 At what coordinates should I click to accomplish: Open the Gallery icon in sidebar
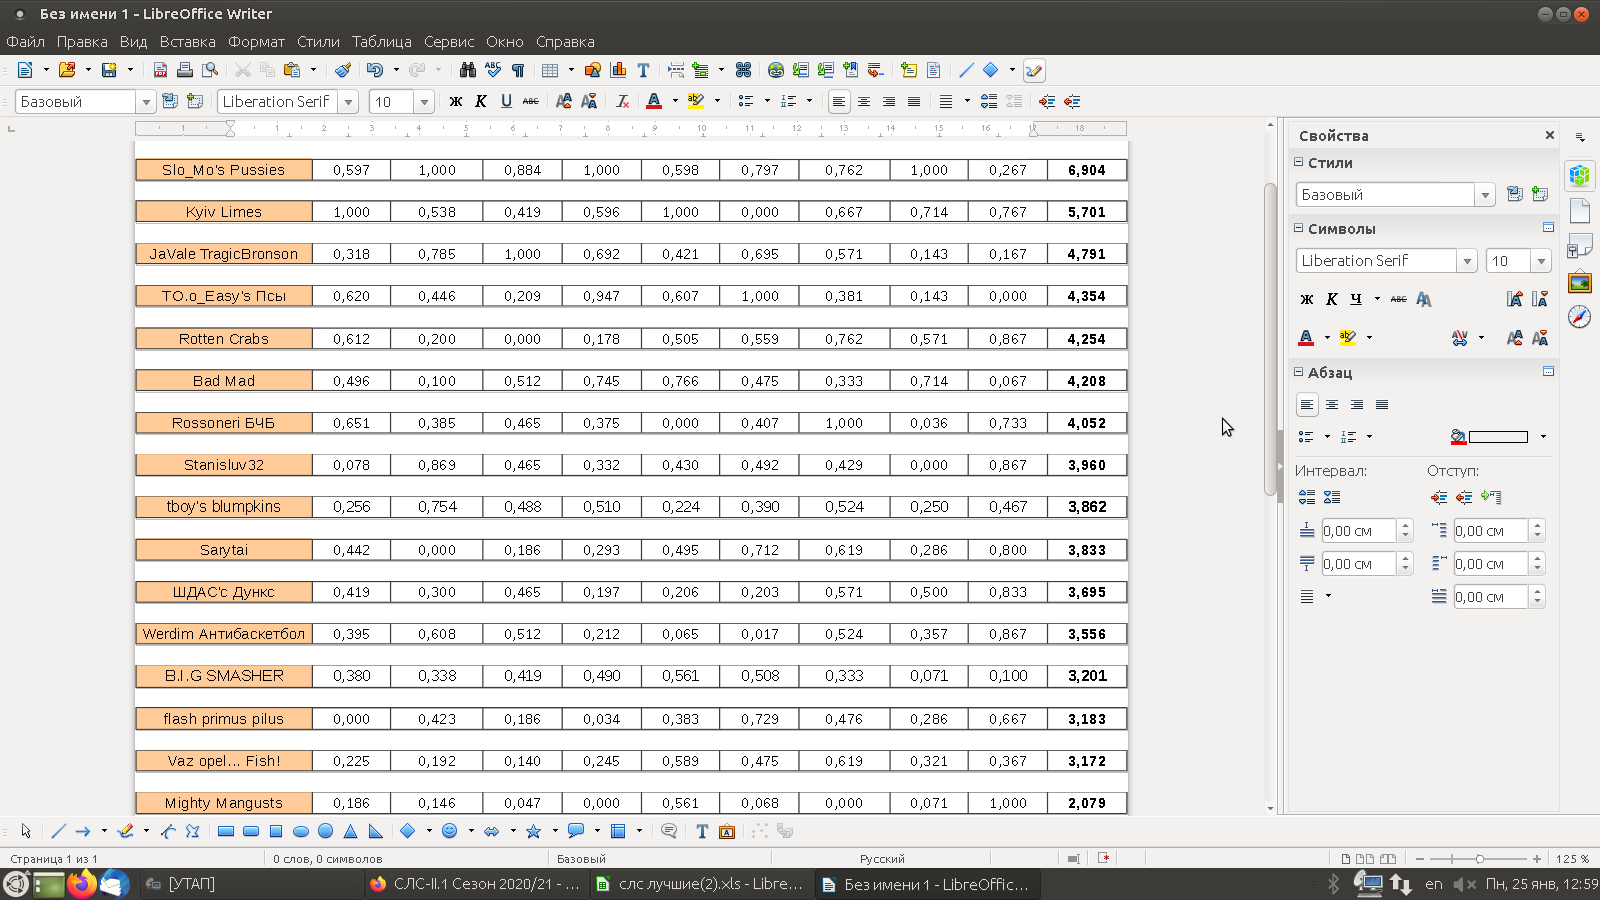point(1579,282)
